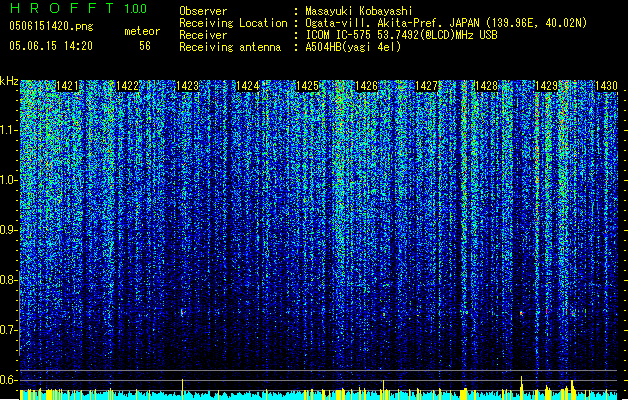Click the Receiving antenna label
Screen dimensions: 629x400
click(230, 47)
